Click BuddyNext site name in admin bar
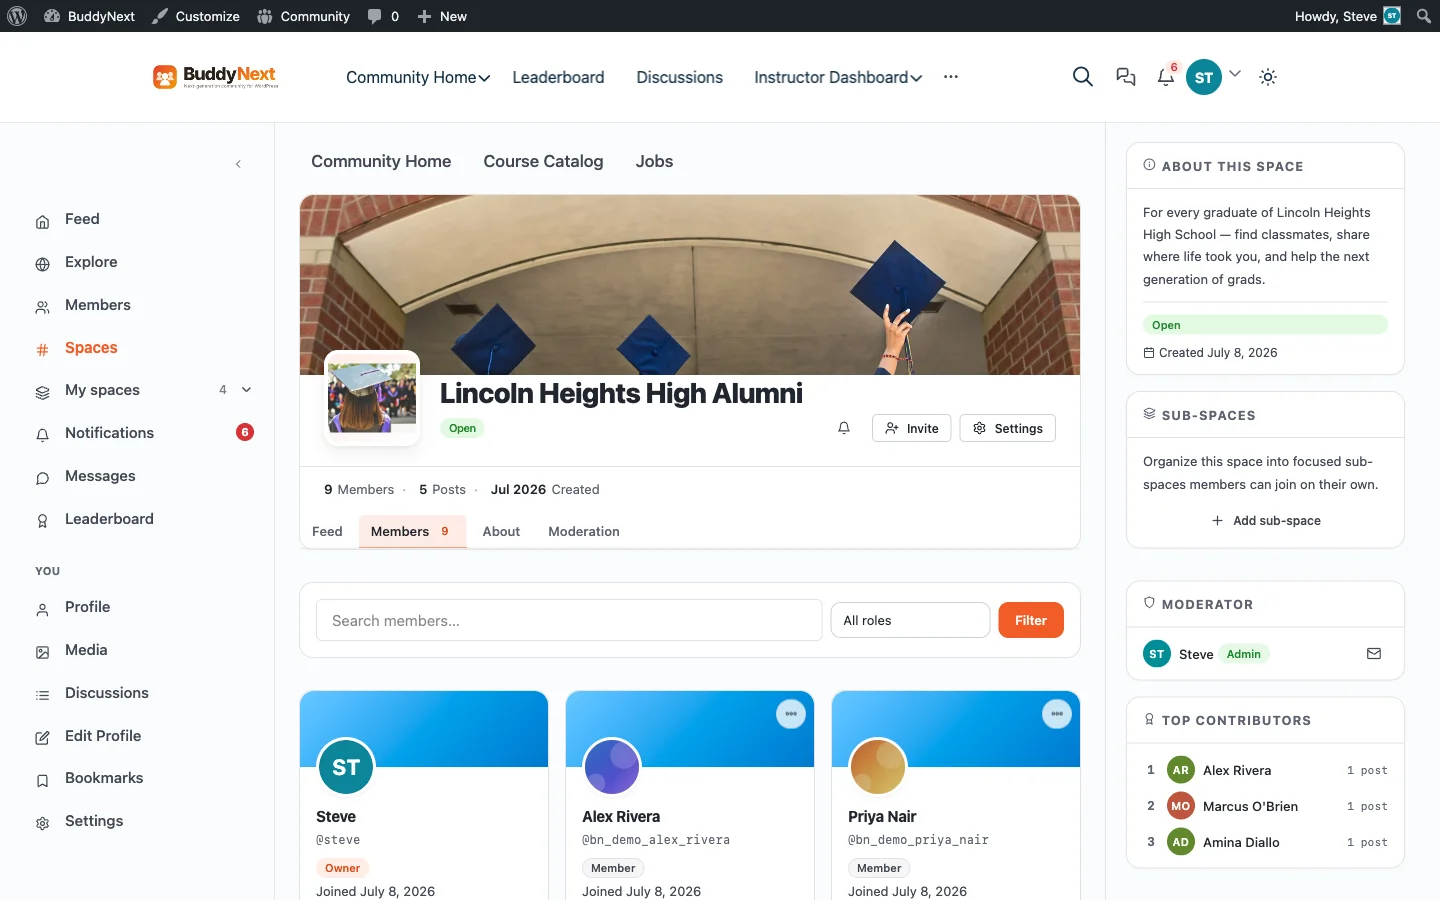1440x900 pixels. (x=89, y=16)
